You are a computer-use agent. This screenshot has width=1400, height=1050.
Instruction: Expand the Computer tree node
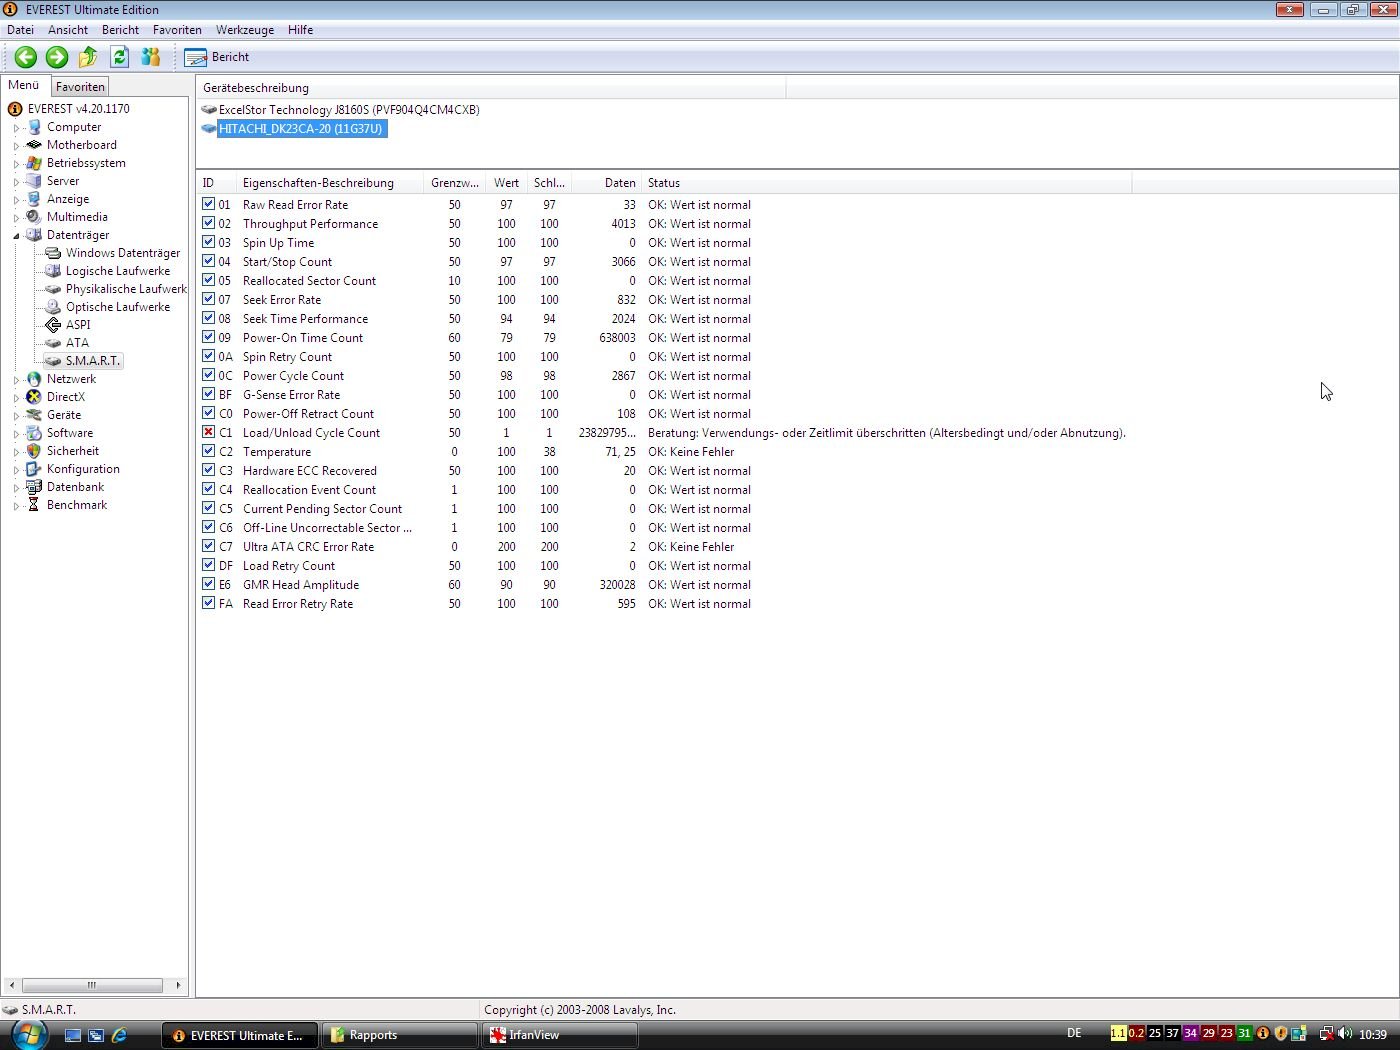pos(16,128)
